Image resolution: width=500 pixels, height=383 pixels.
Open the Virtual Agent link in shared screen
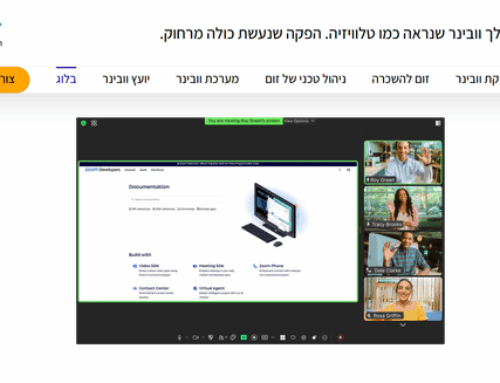tap(212, 288)
